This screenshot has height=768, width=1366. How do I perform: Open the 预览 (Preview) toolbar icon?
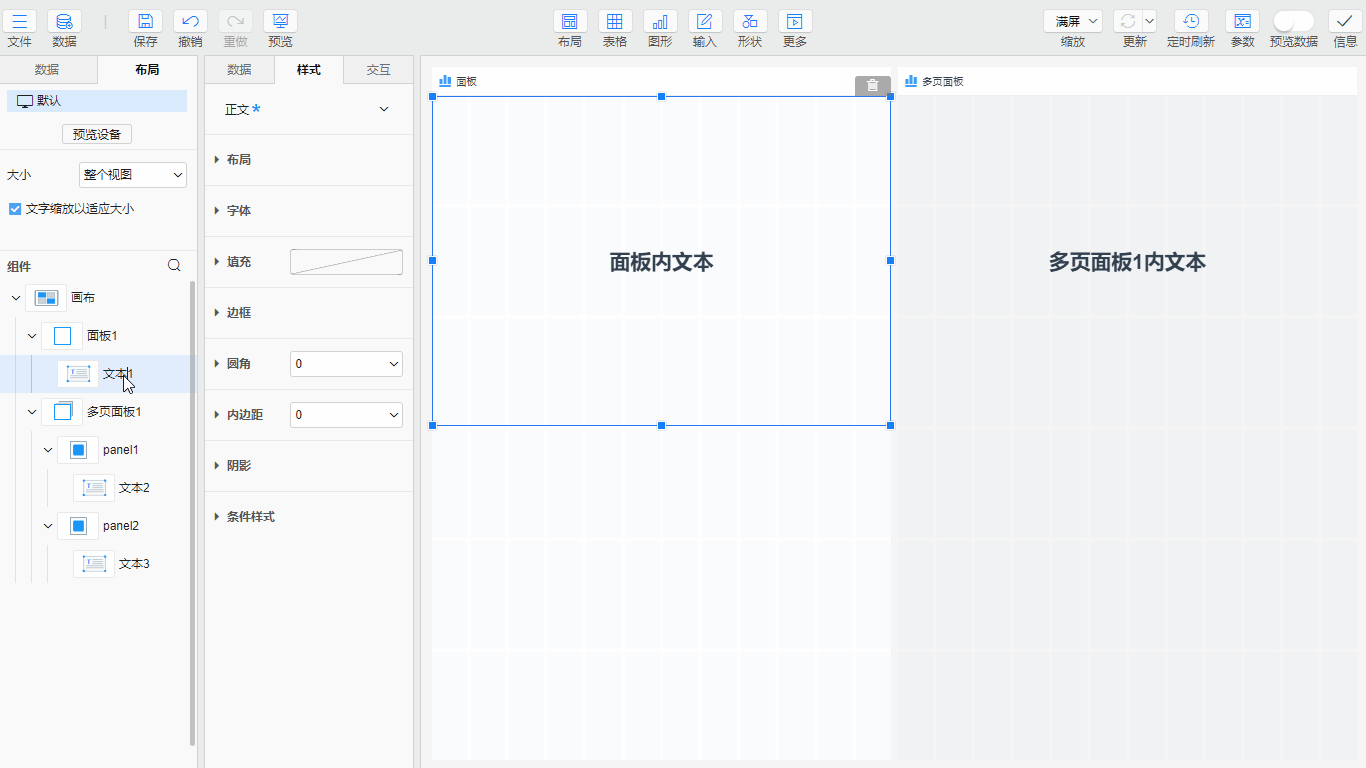(x=280, y=22)
